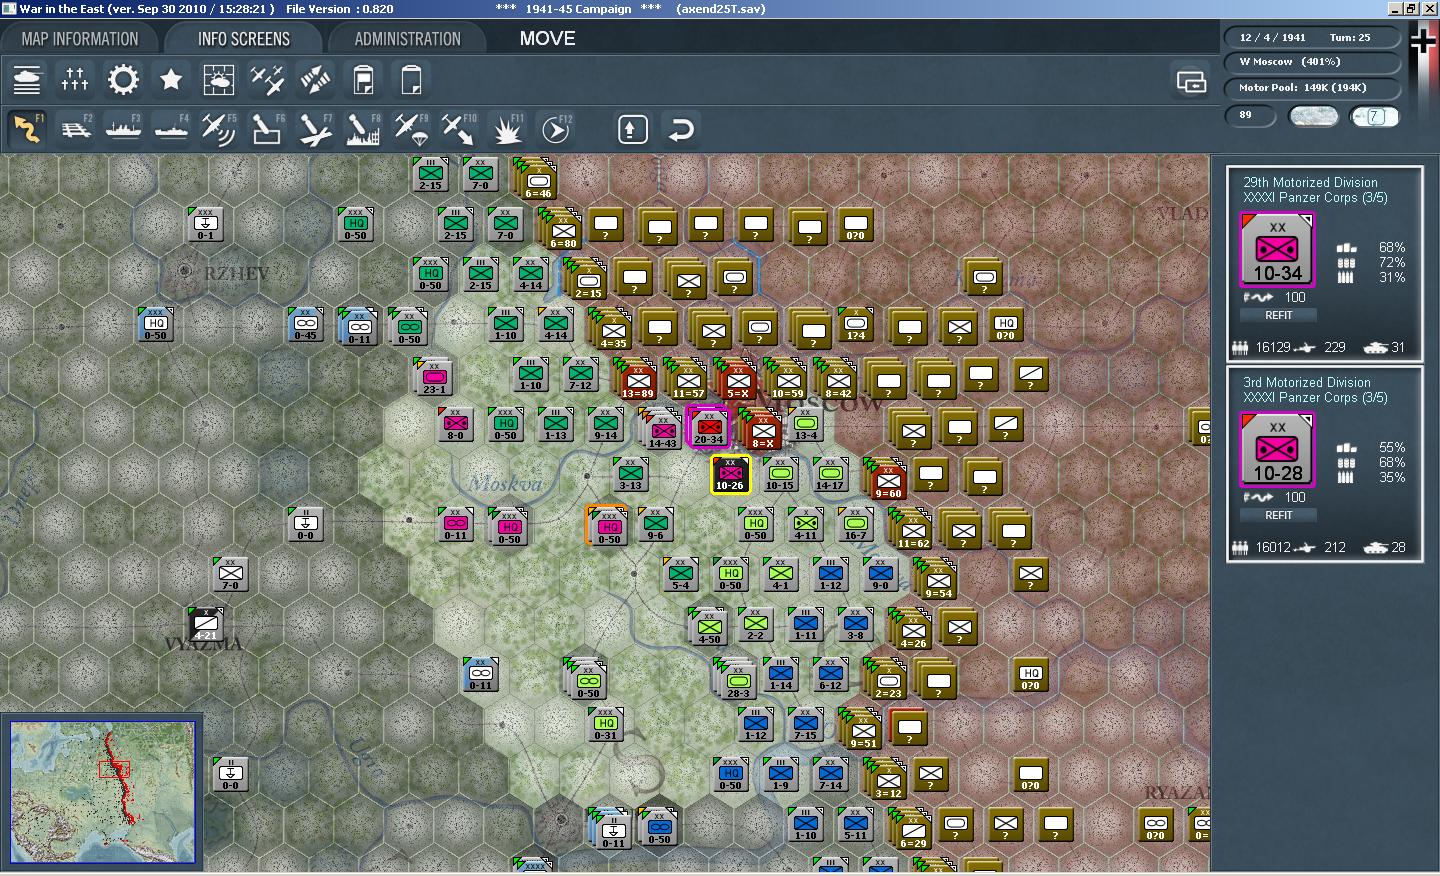Select the highlighted 20-34 unit on map
1440x876 pixels.
[708, 427]
